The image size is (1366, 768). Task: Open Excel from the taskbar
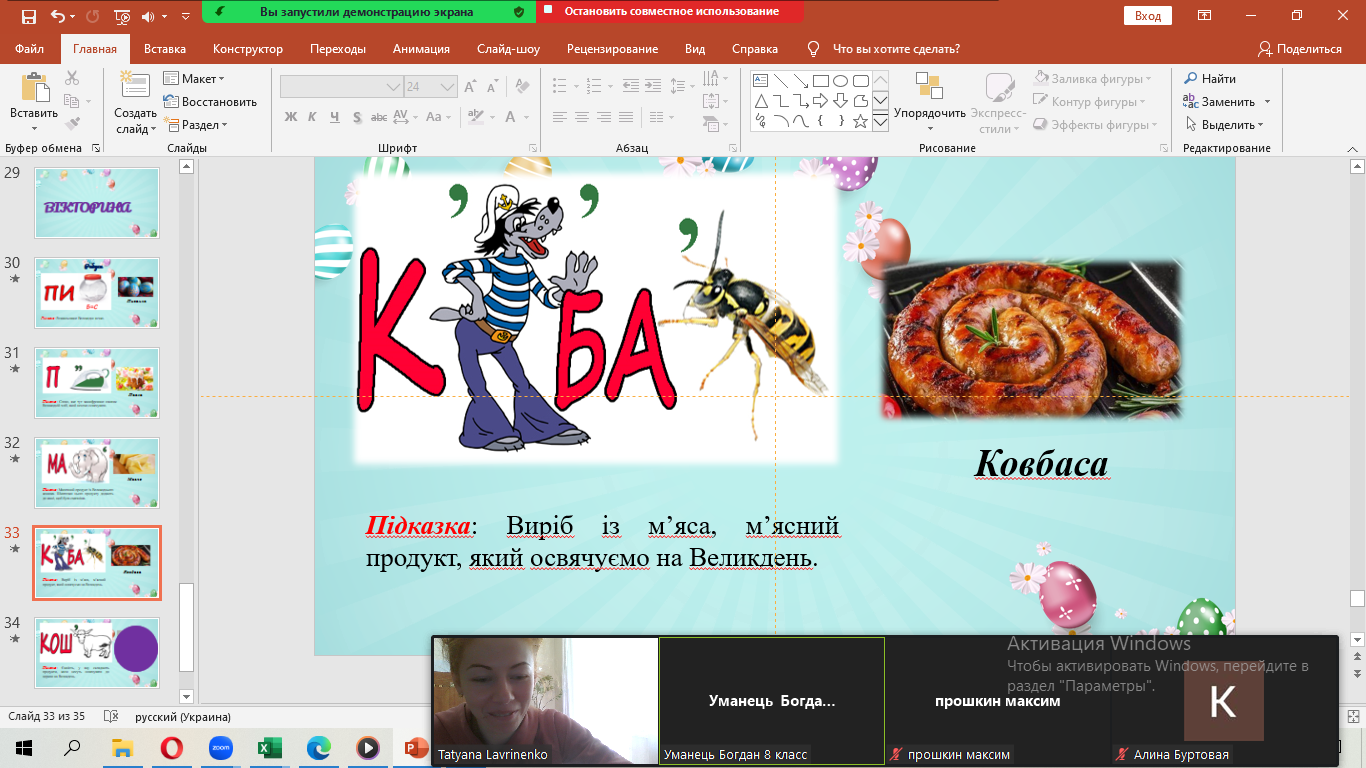click(x=270, y=747)
